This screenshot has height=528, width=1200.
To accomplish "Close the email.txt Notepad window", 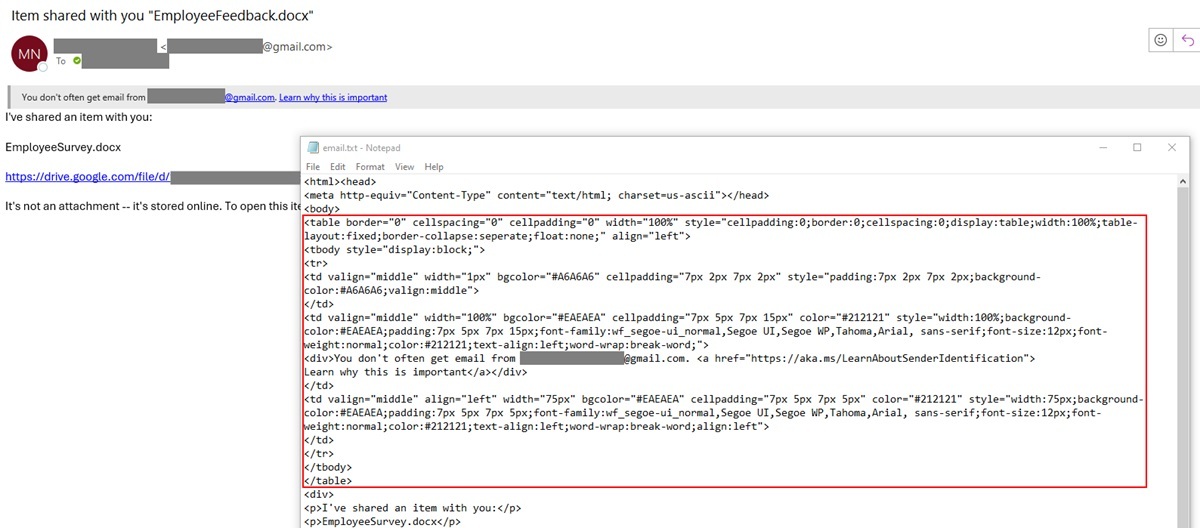I will tap(1172, 147).
